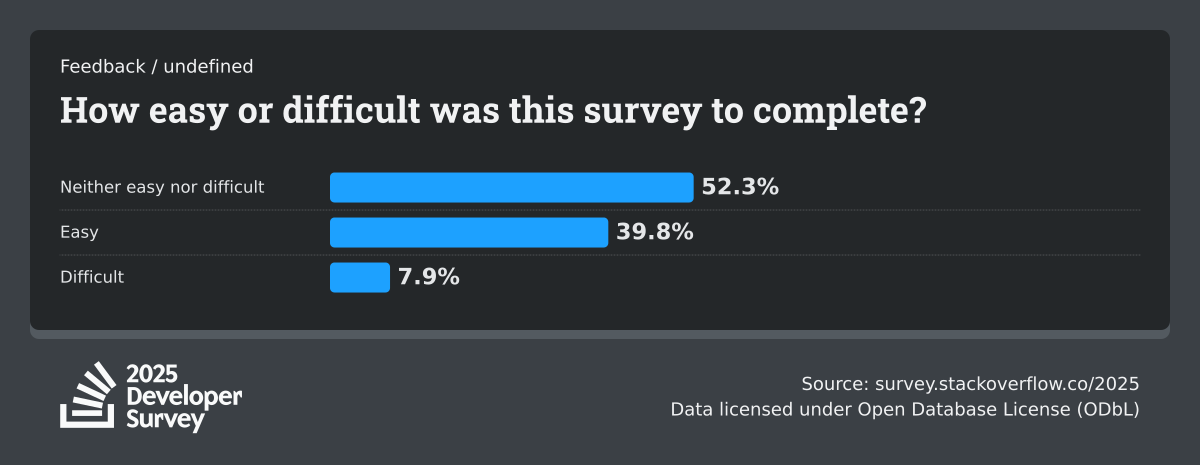The height and width of the screenshot is (465, 1200).
Task: Open the survey.stackoverflow.co/2025 source link
Action: (1007, 384)
